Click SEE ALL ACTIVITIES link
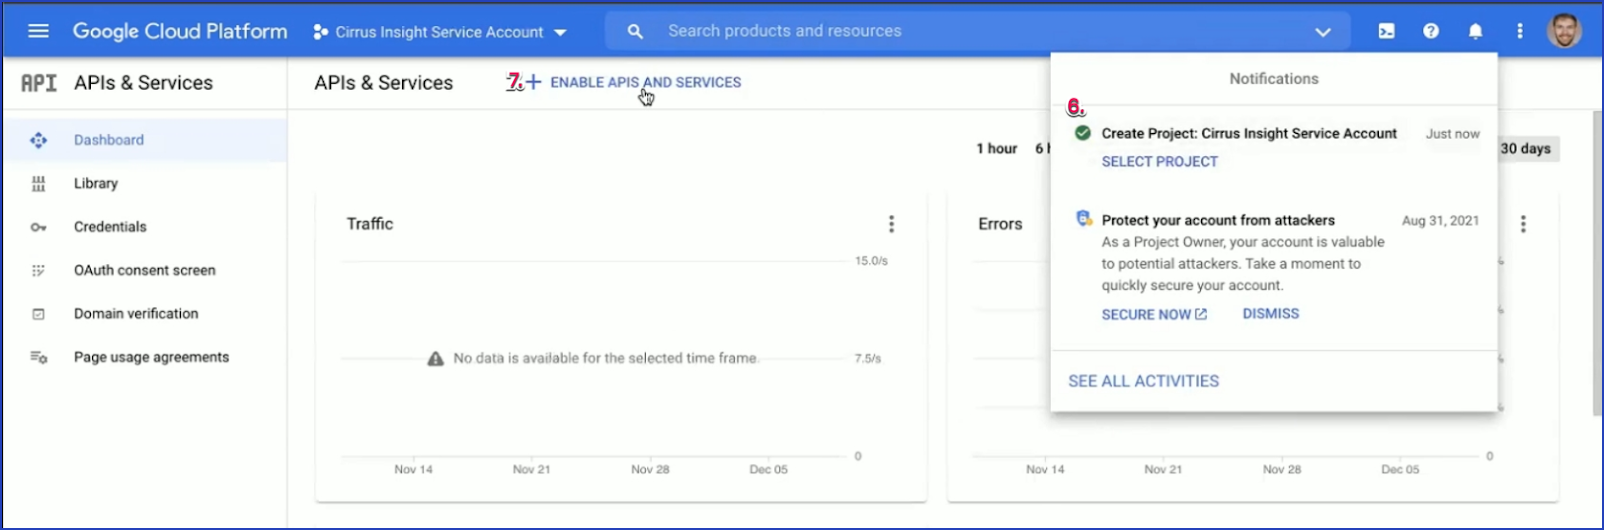 point(1143,381)
